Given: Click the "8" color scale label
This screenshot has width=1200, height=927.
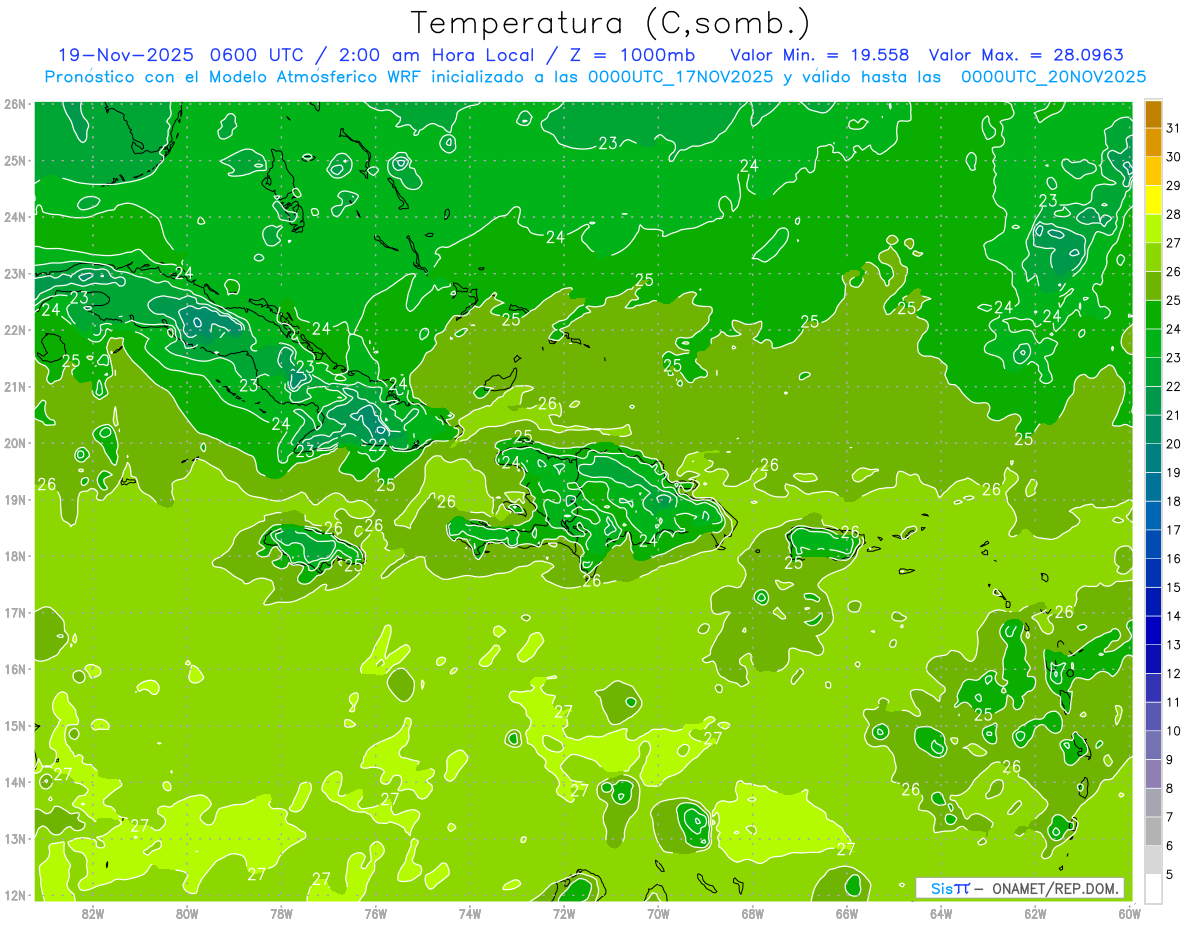Looking at the screenshot, I should (1171, 788).
